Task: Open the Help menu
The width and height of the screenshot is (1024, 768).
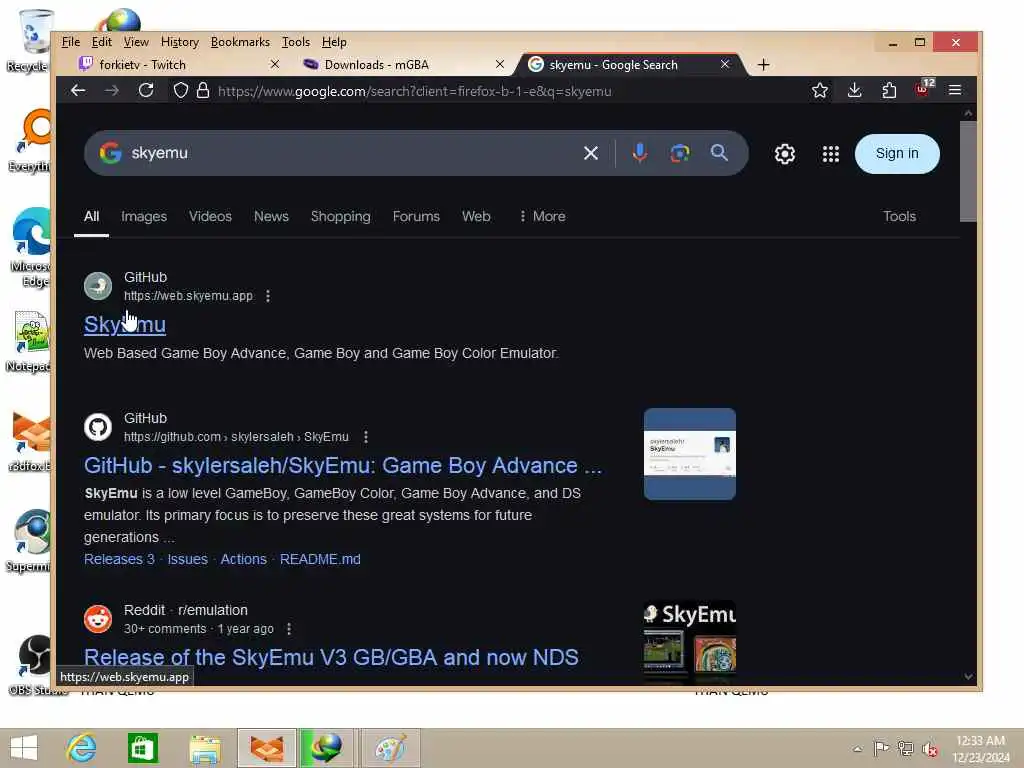Action: point(334,42)
